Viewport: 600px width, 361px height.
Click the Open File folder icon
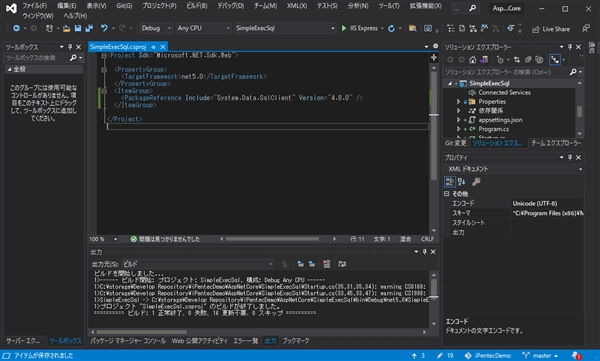67,28
